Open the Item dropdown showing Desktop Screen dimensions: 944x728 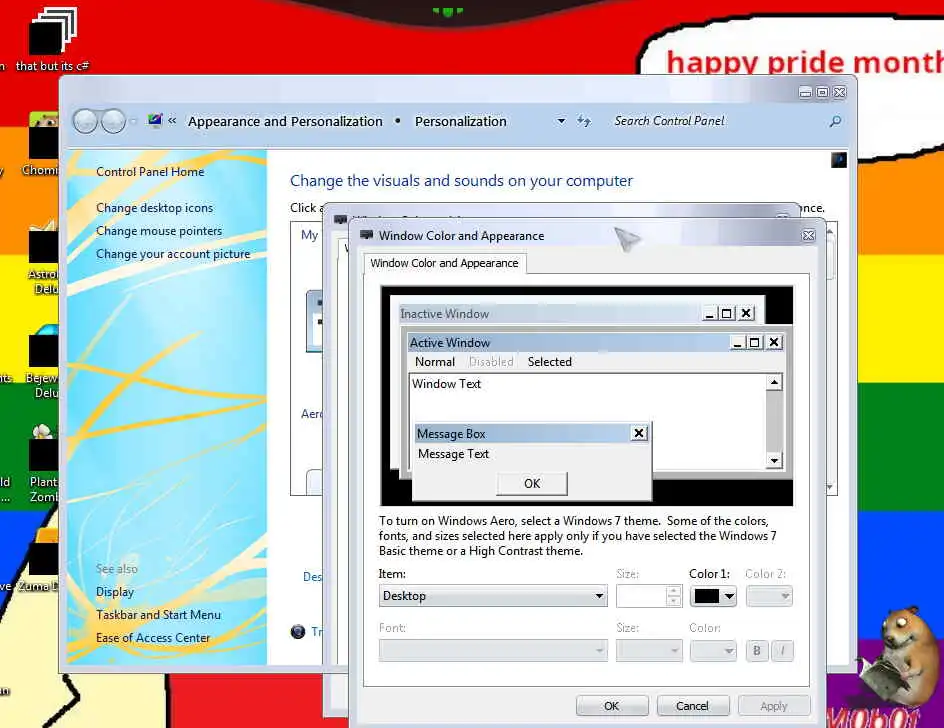pyautogui.click(x=492, y=596)
